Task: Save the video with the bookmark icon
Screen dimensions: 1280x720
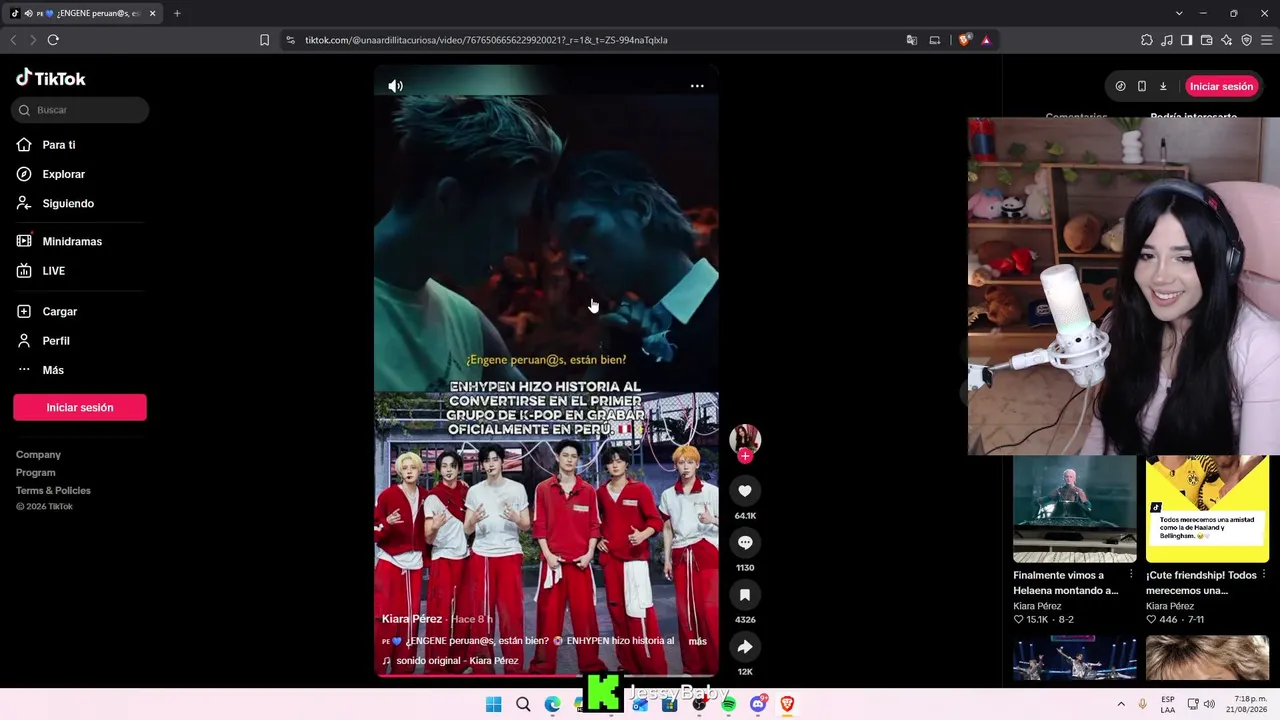Action: [745, 595]
